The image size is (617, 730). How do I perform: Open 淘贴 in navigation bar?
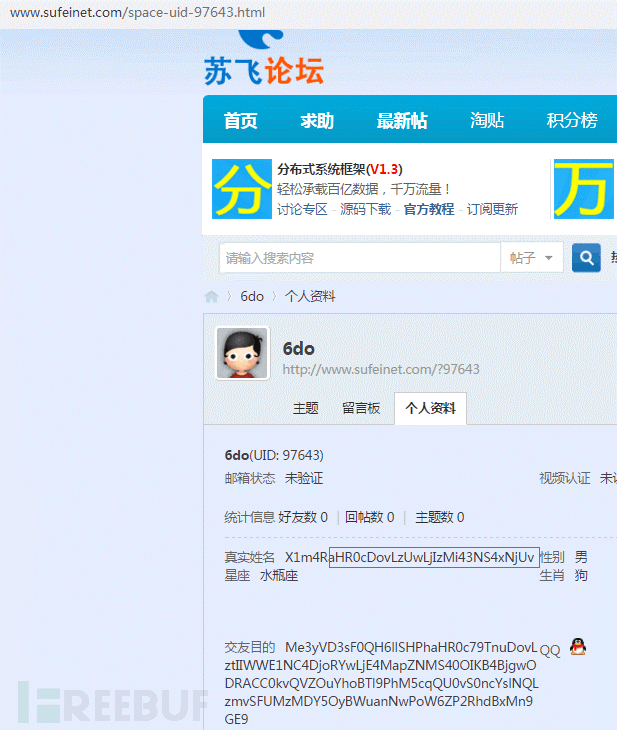[x=487, y=121]
